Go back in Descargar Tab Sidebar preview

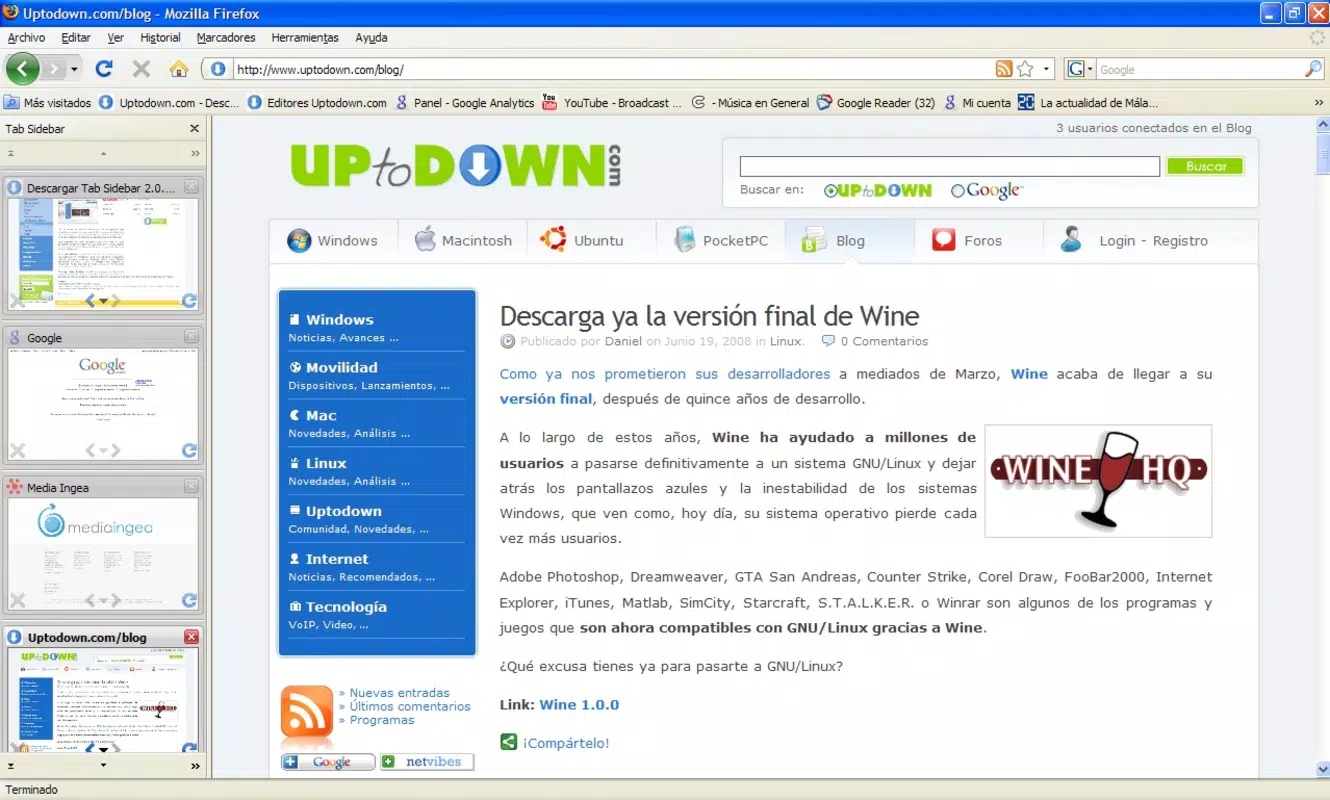tap(90, 301)
